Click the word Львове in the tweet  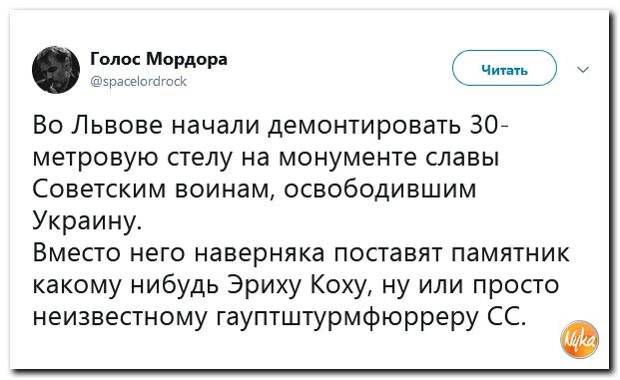[x=117, y=126]
